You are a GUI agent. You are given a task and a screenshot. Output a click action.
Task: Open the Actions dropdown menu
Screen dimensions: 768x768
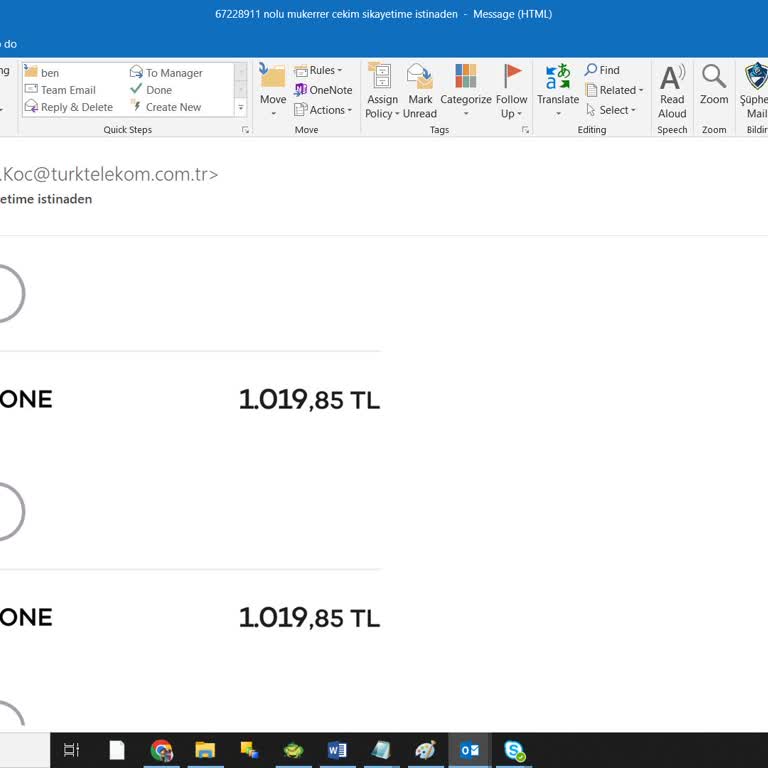(324, 110)
